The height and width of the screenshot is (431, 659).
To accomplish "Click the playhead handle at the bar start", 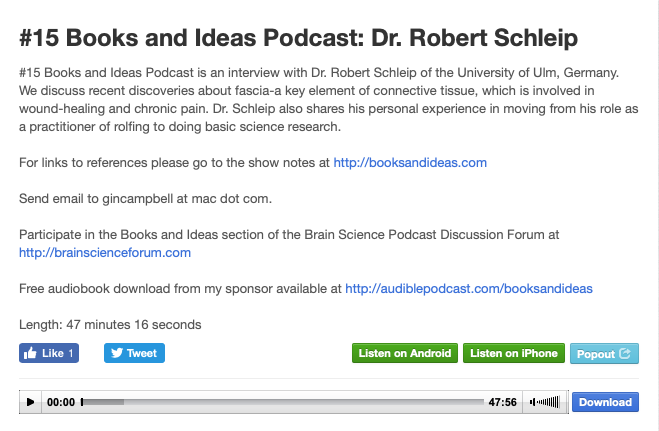I will click(x=82, y=402).
